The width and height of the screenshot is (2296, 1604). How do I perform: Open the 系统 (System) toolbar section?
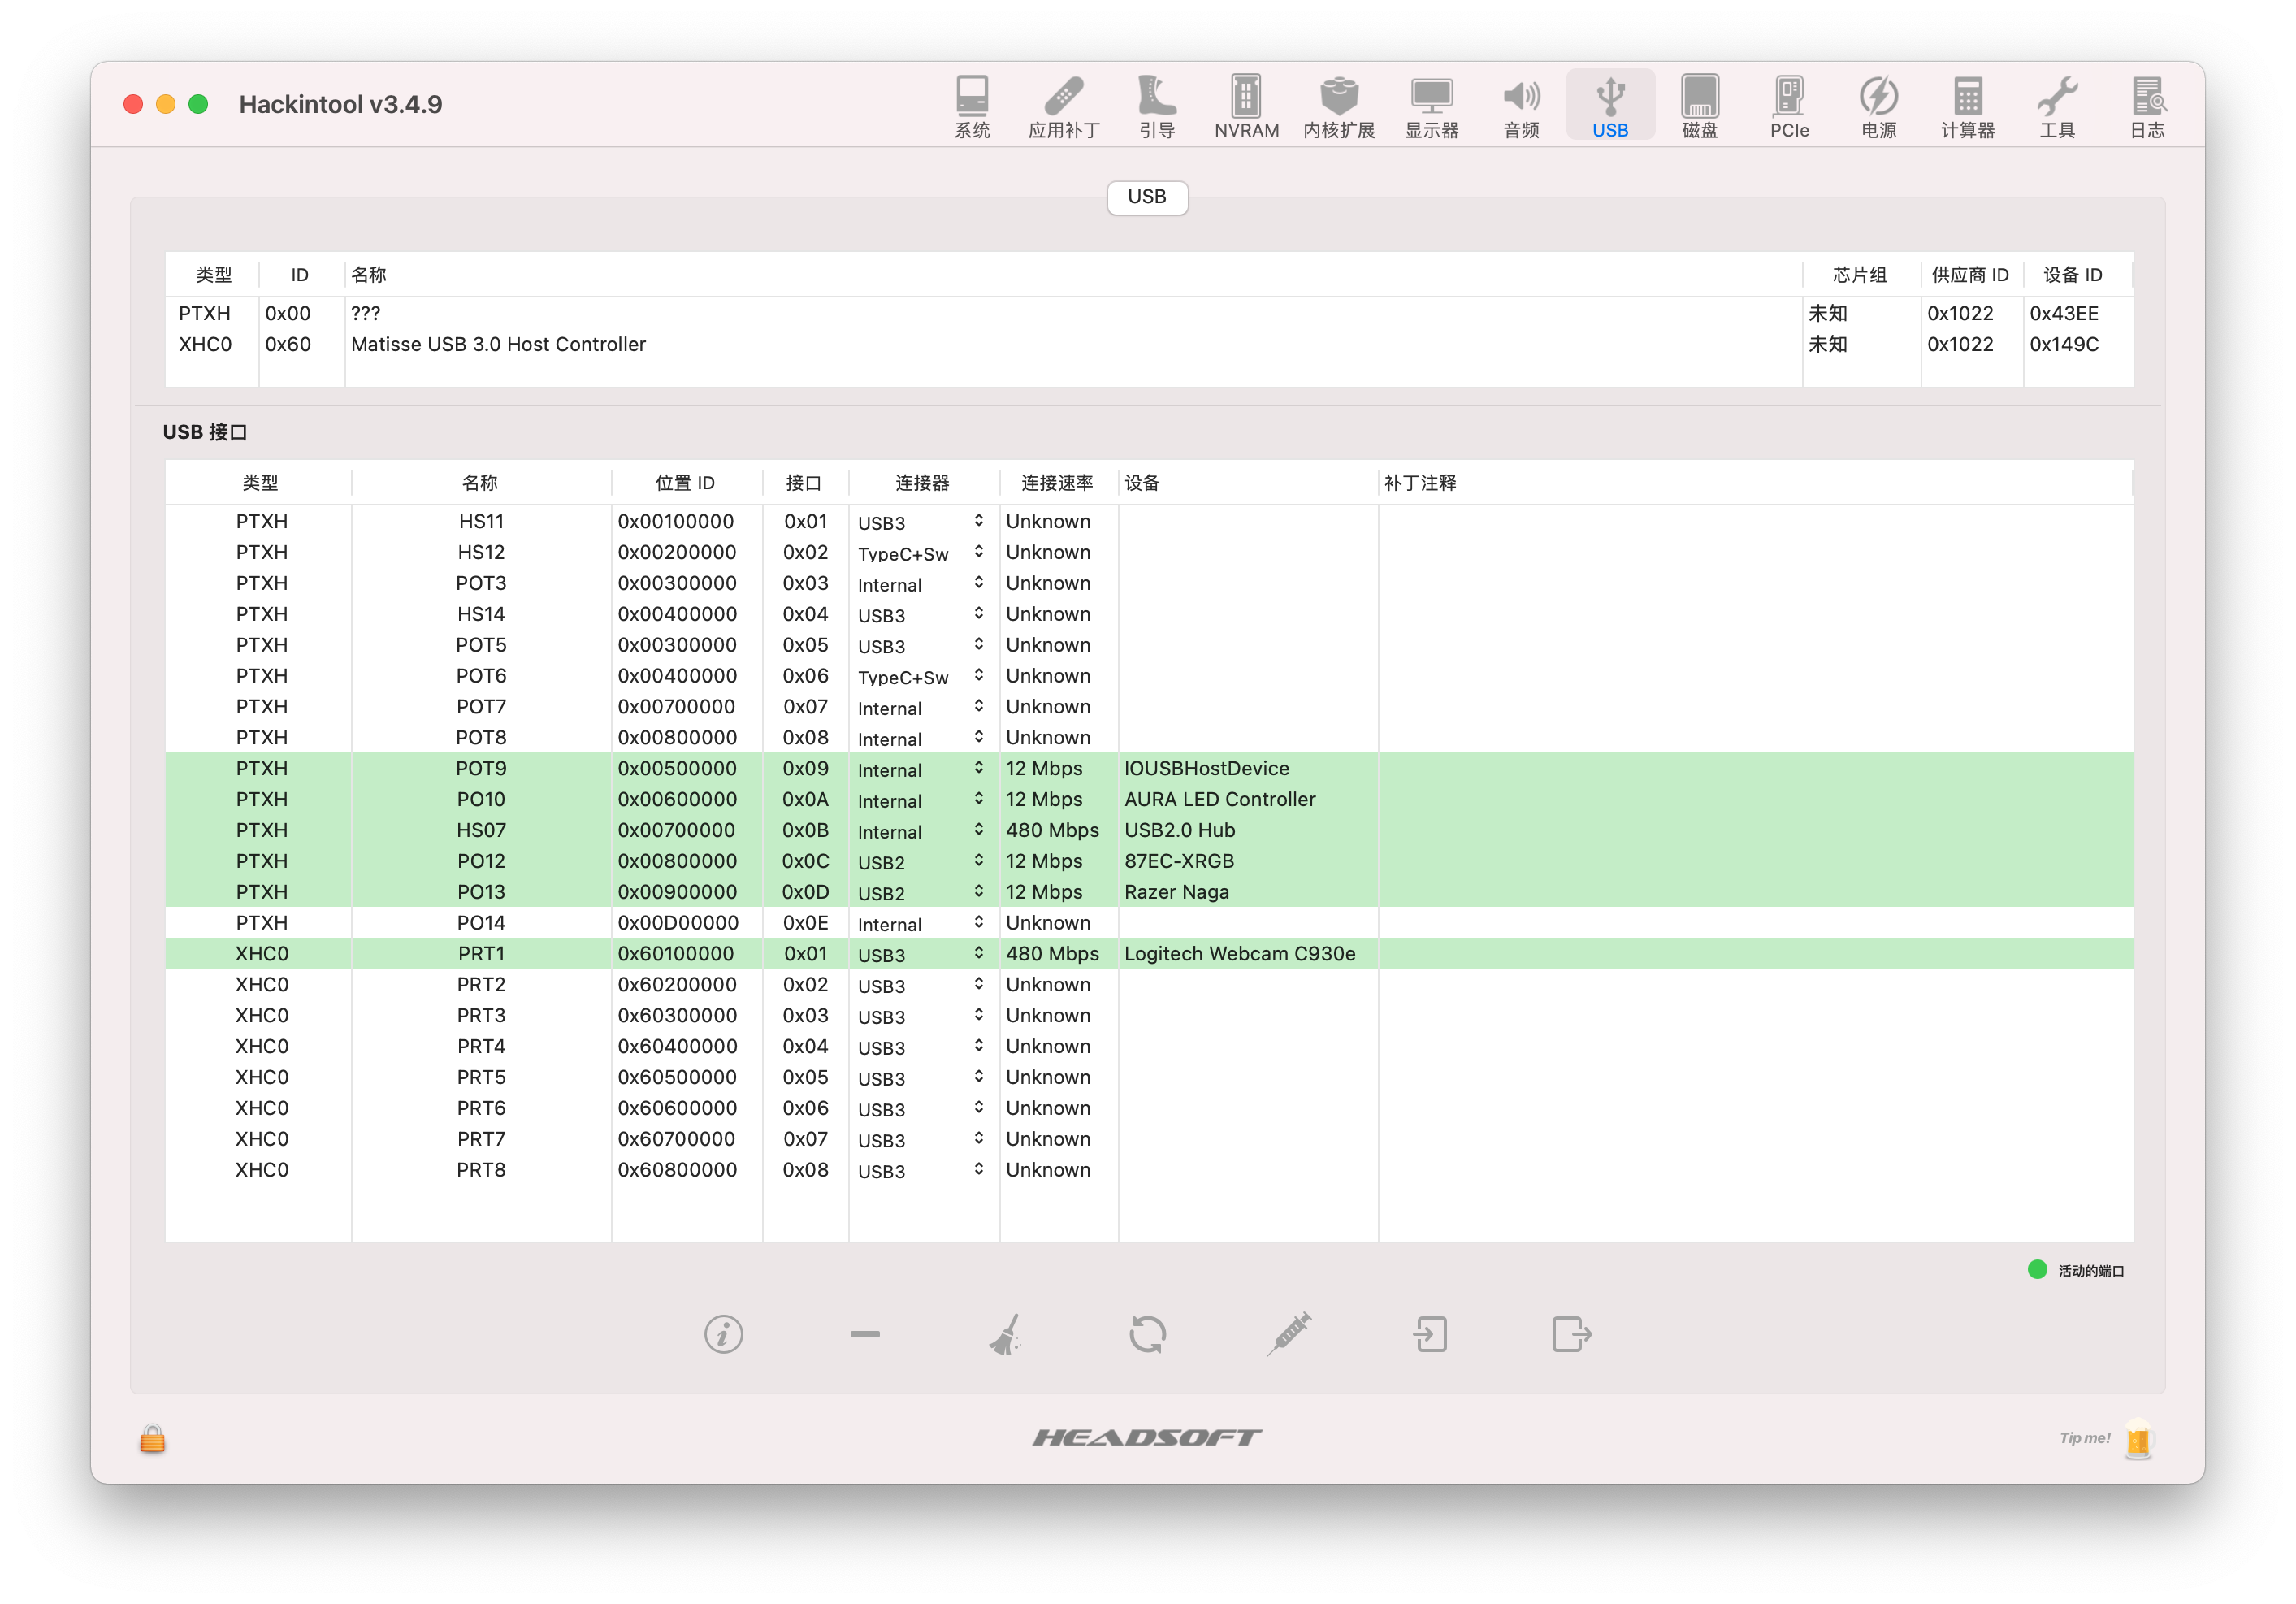tap(971, 106)
